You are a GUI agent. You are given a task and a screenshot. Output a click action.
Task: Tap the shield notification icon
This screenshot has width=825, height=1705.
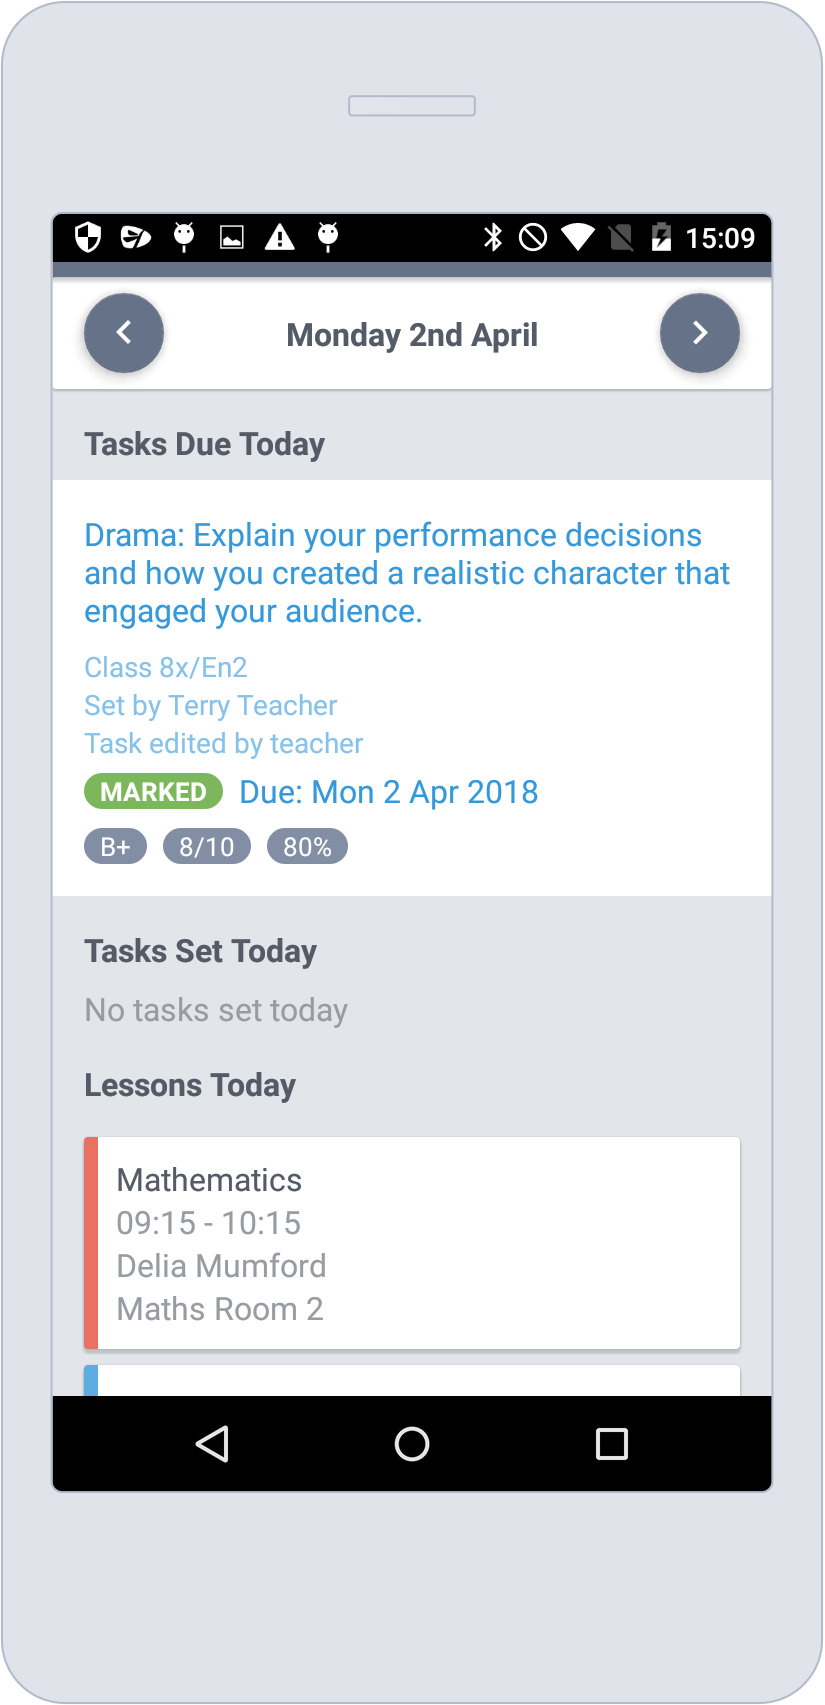[x=88, y=238]
